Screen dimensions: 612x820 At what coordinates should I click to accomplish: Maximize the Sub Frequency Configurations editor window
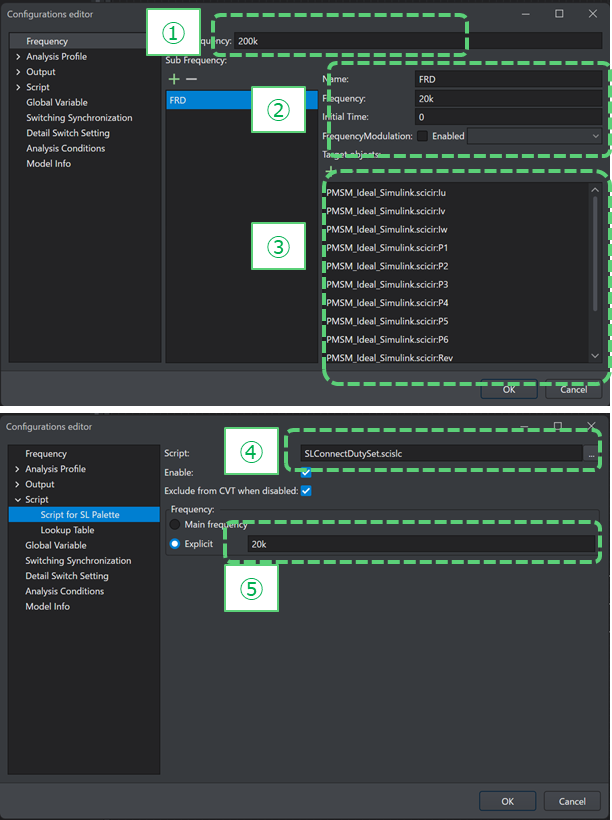[x=559, y=14]
